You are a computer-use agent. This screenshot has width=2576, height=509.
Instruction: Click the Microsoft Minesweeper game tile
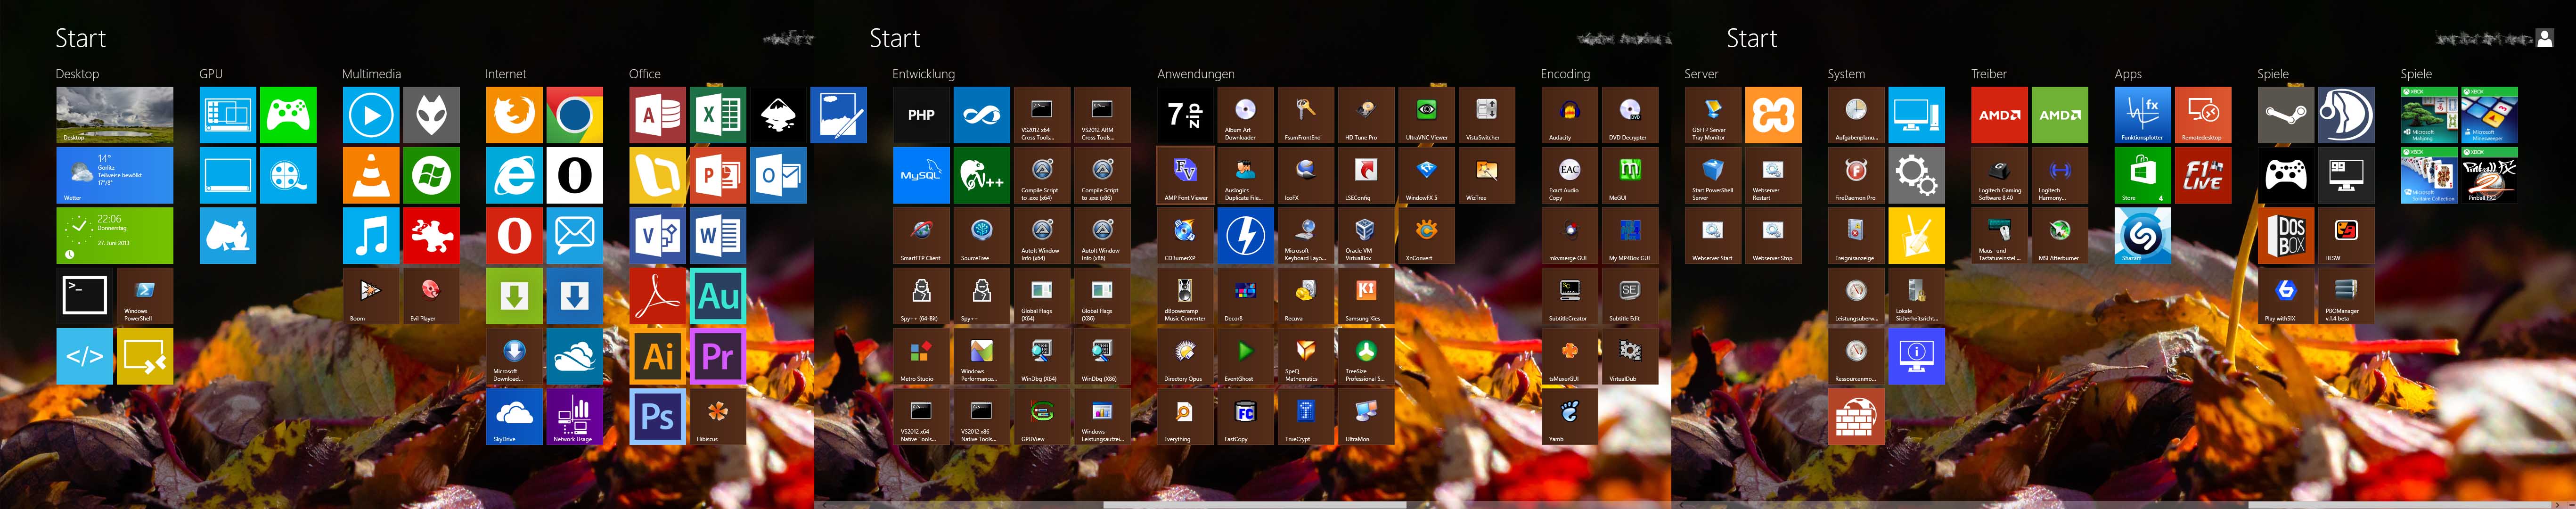tap(2489, 115)
